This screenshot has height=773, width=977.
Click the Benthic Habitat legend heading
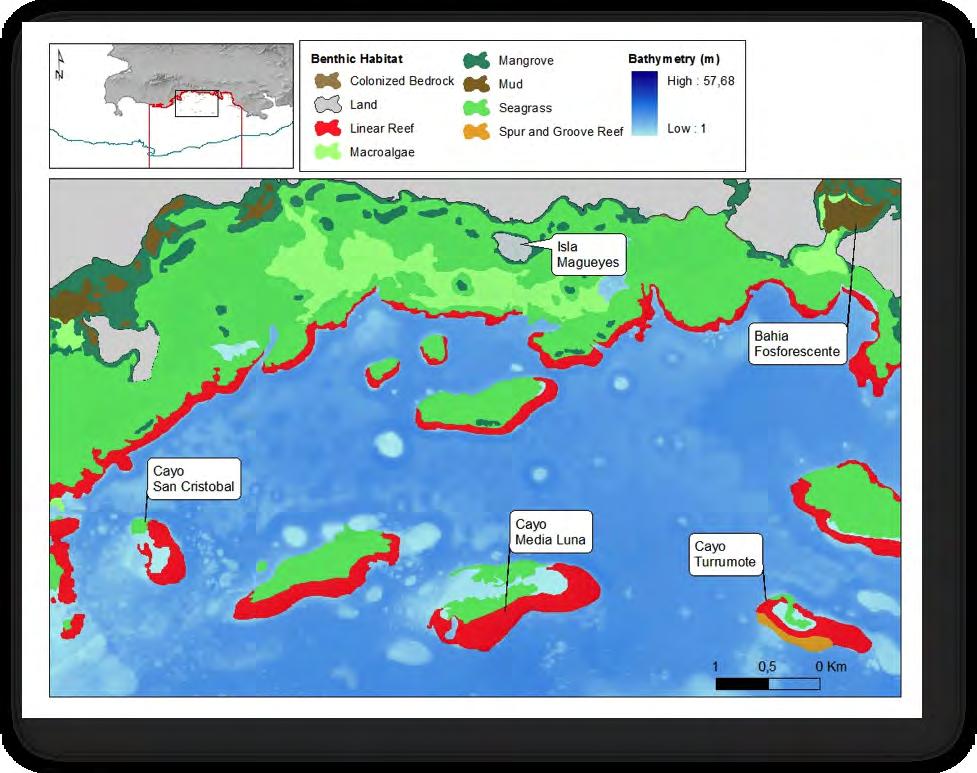click(357, 59)
